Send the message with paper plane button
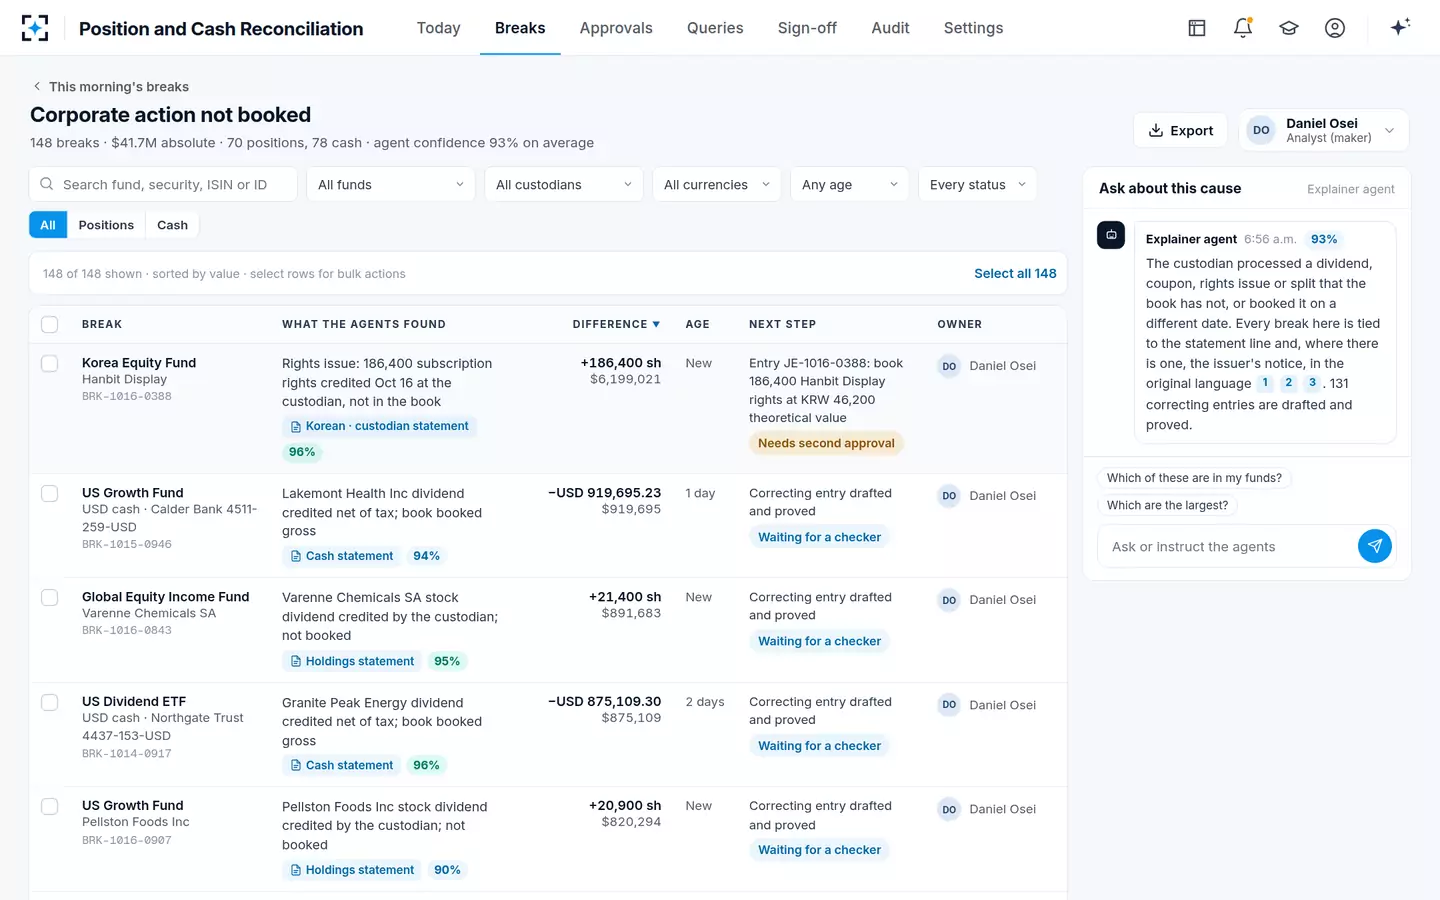The height and width of the screenshot is (900, 1440). tap(1375, 546)
